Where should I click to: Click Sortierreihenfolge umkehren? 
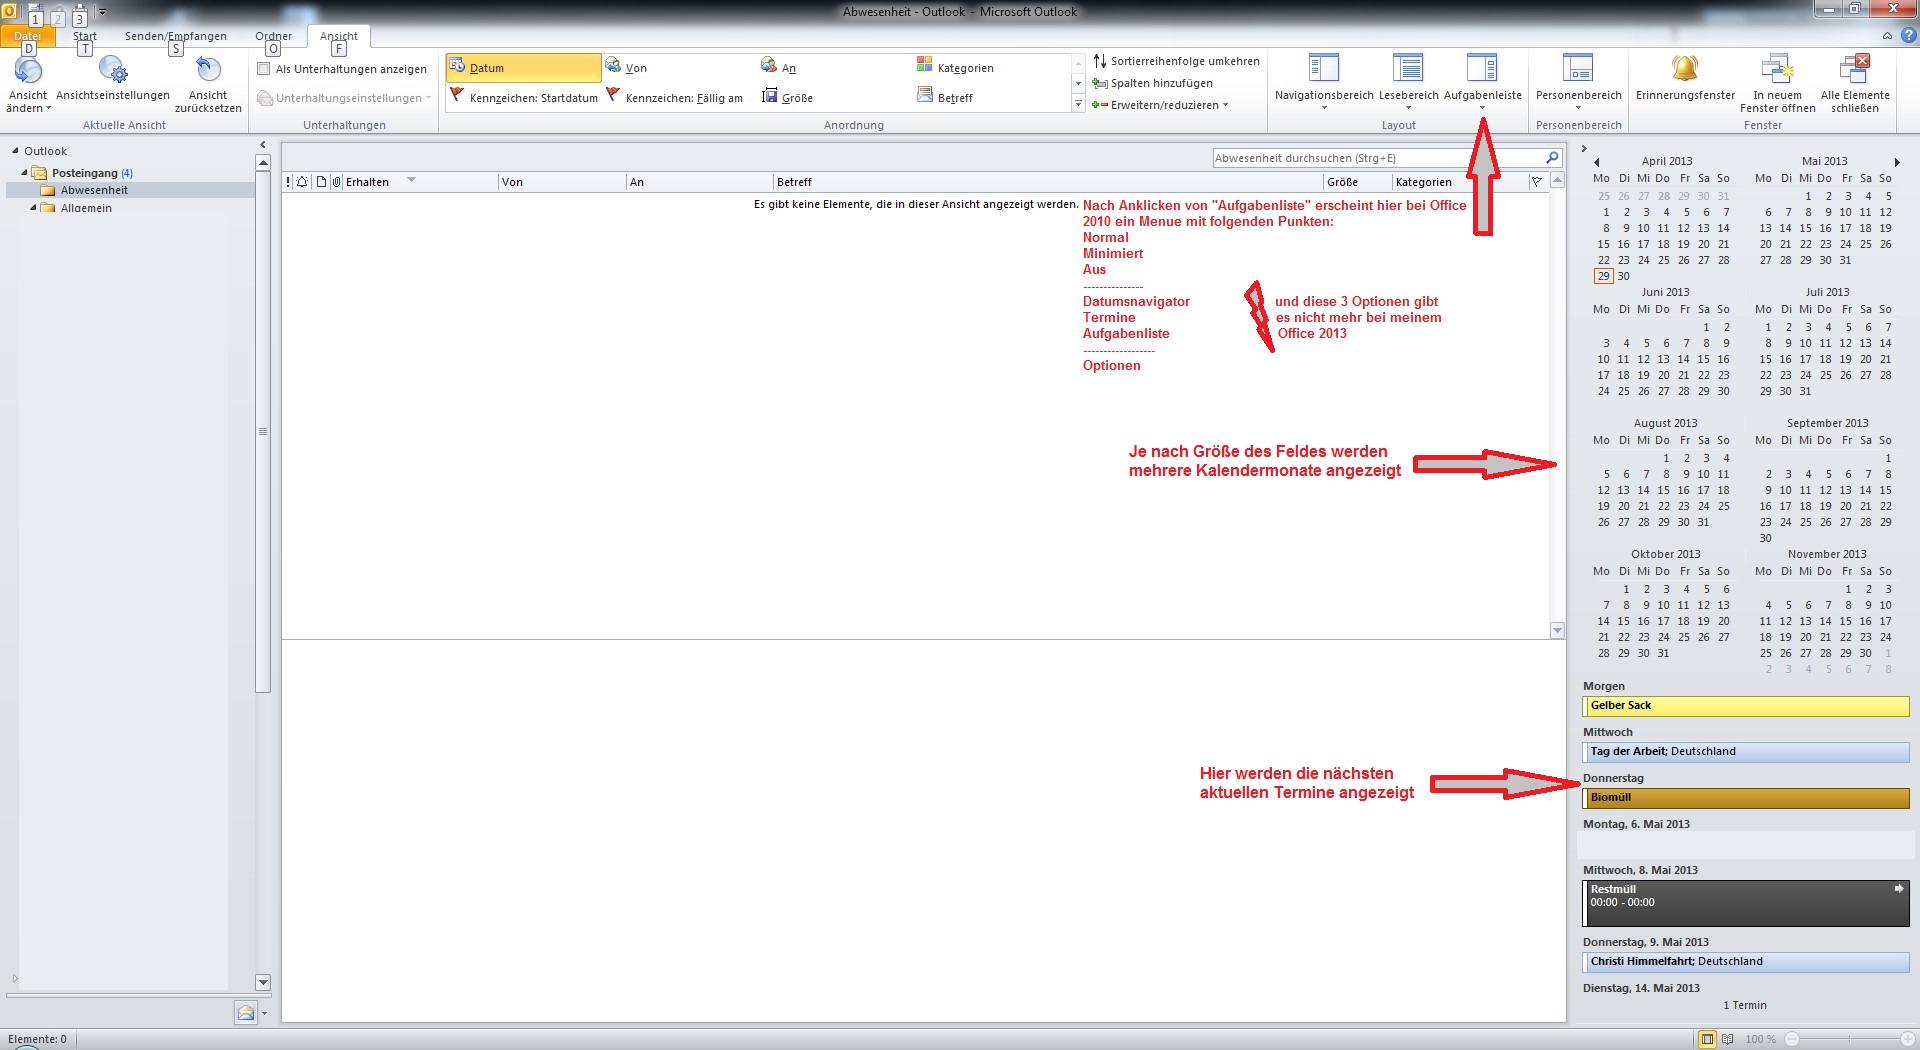(1176, 61)
